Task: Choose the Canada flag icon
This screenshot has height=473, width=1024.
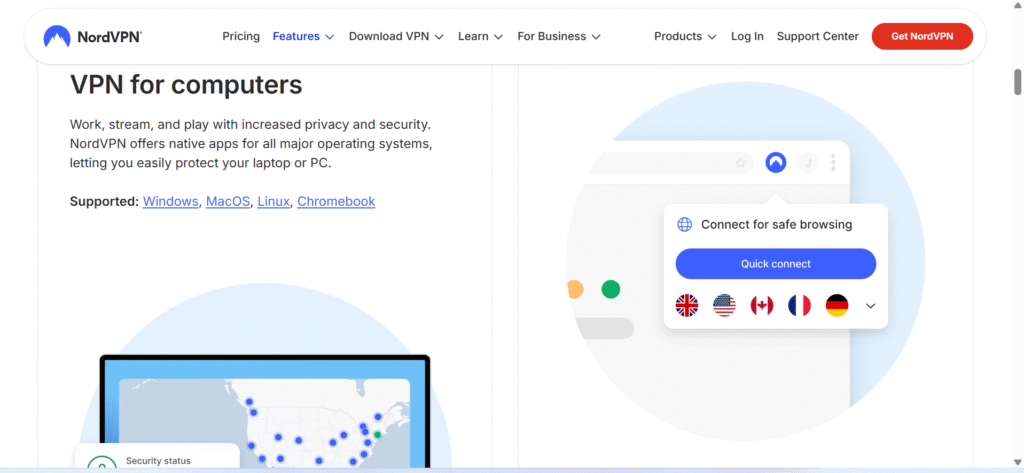Action: (762, 306)
